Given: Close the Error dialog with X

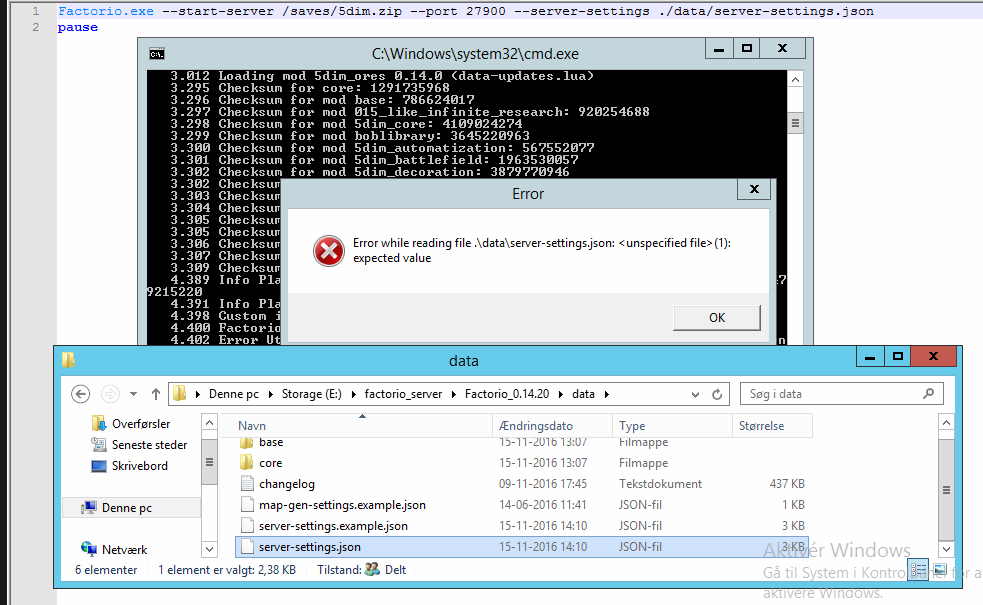Looking at the screenshot, I should click(754, 189).
